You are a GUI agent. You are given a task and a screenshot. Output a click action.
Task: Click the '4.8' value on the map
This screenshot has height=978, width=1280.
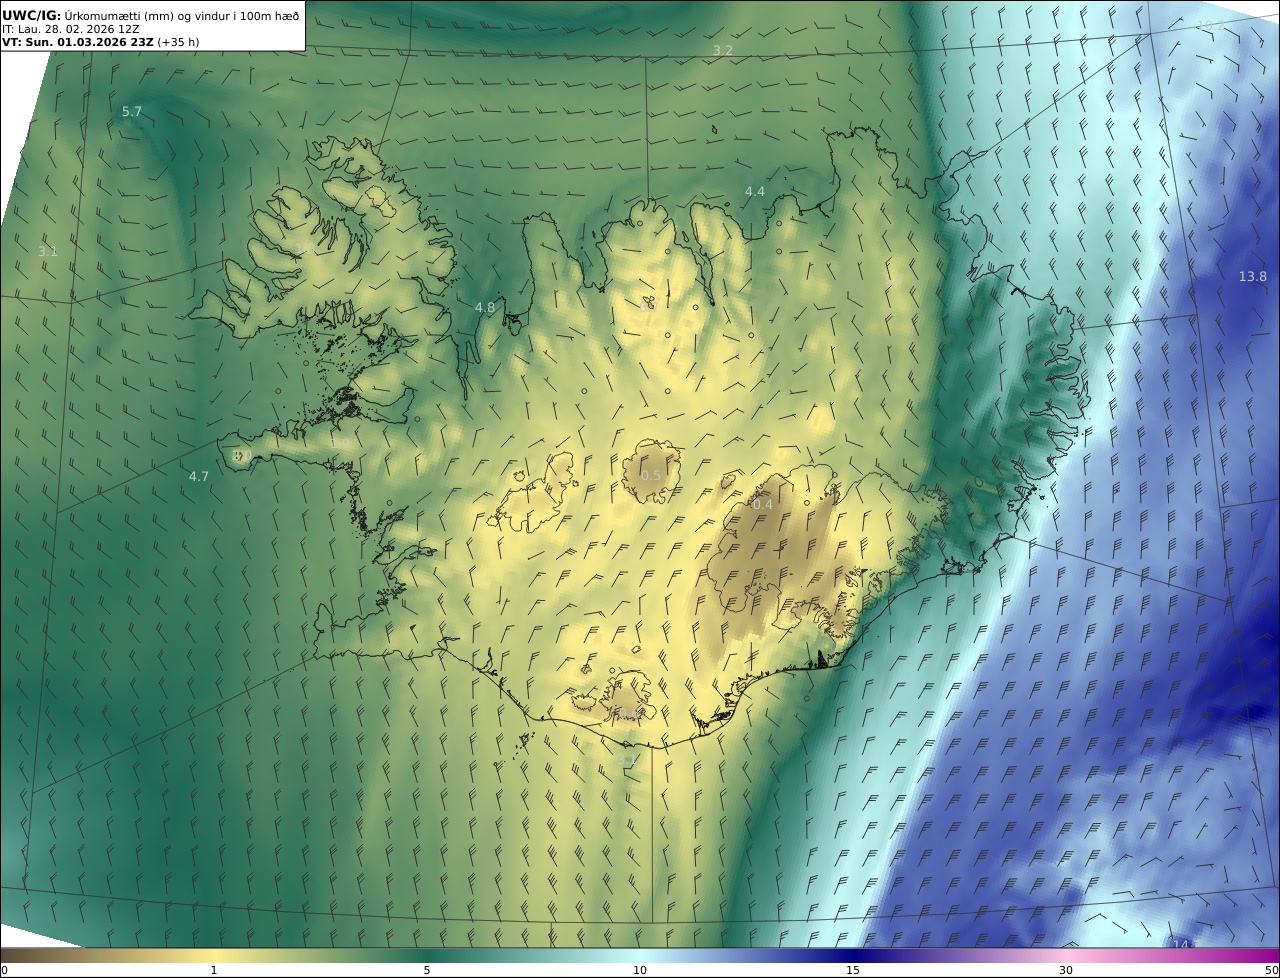click(485, 308)
